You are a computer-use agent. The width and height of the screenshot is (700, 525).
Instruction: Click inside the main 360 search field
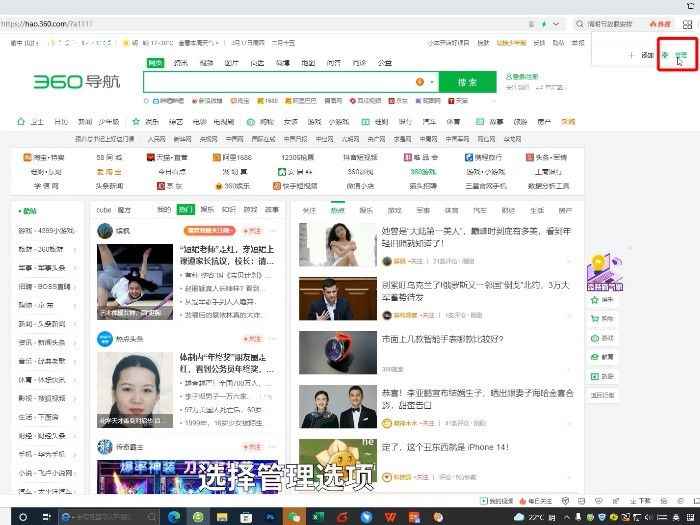click(x=279, y=82)
